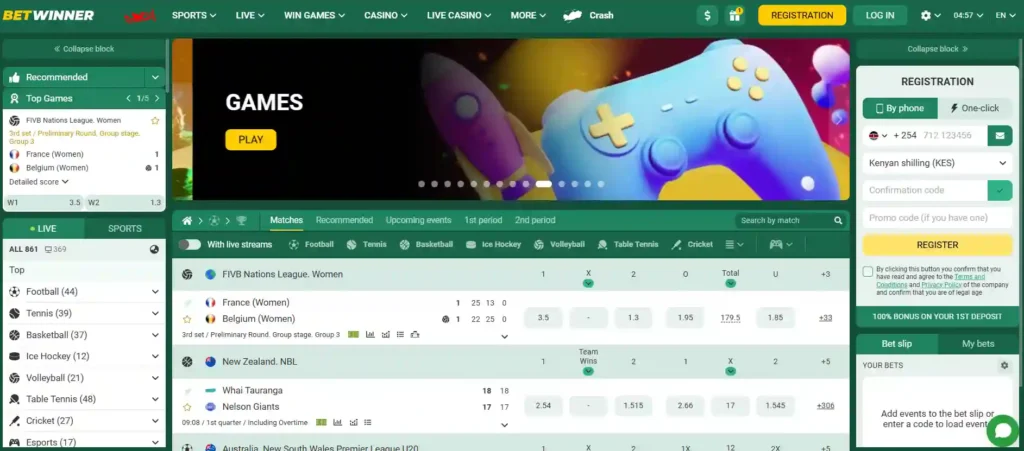
Task: Bet on Belgium odds 1.3
Action: [x=633, y=318]
